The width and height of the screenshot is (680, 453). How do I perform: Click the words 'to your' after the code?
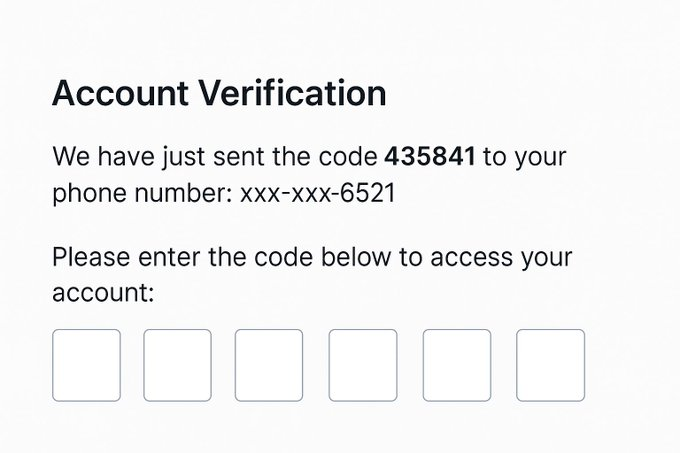point(525,157)
